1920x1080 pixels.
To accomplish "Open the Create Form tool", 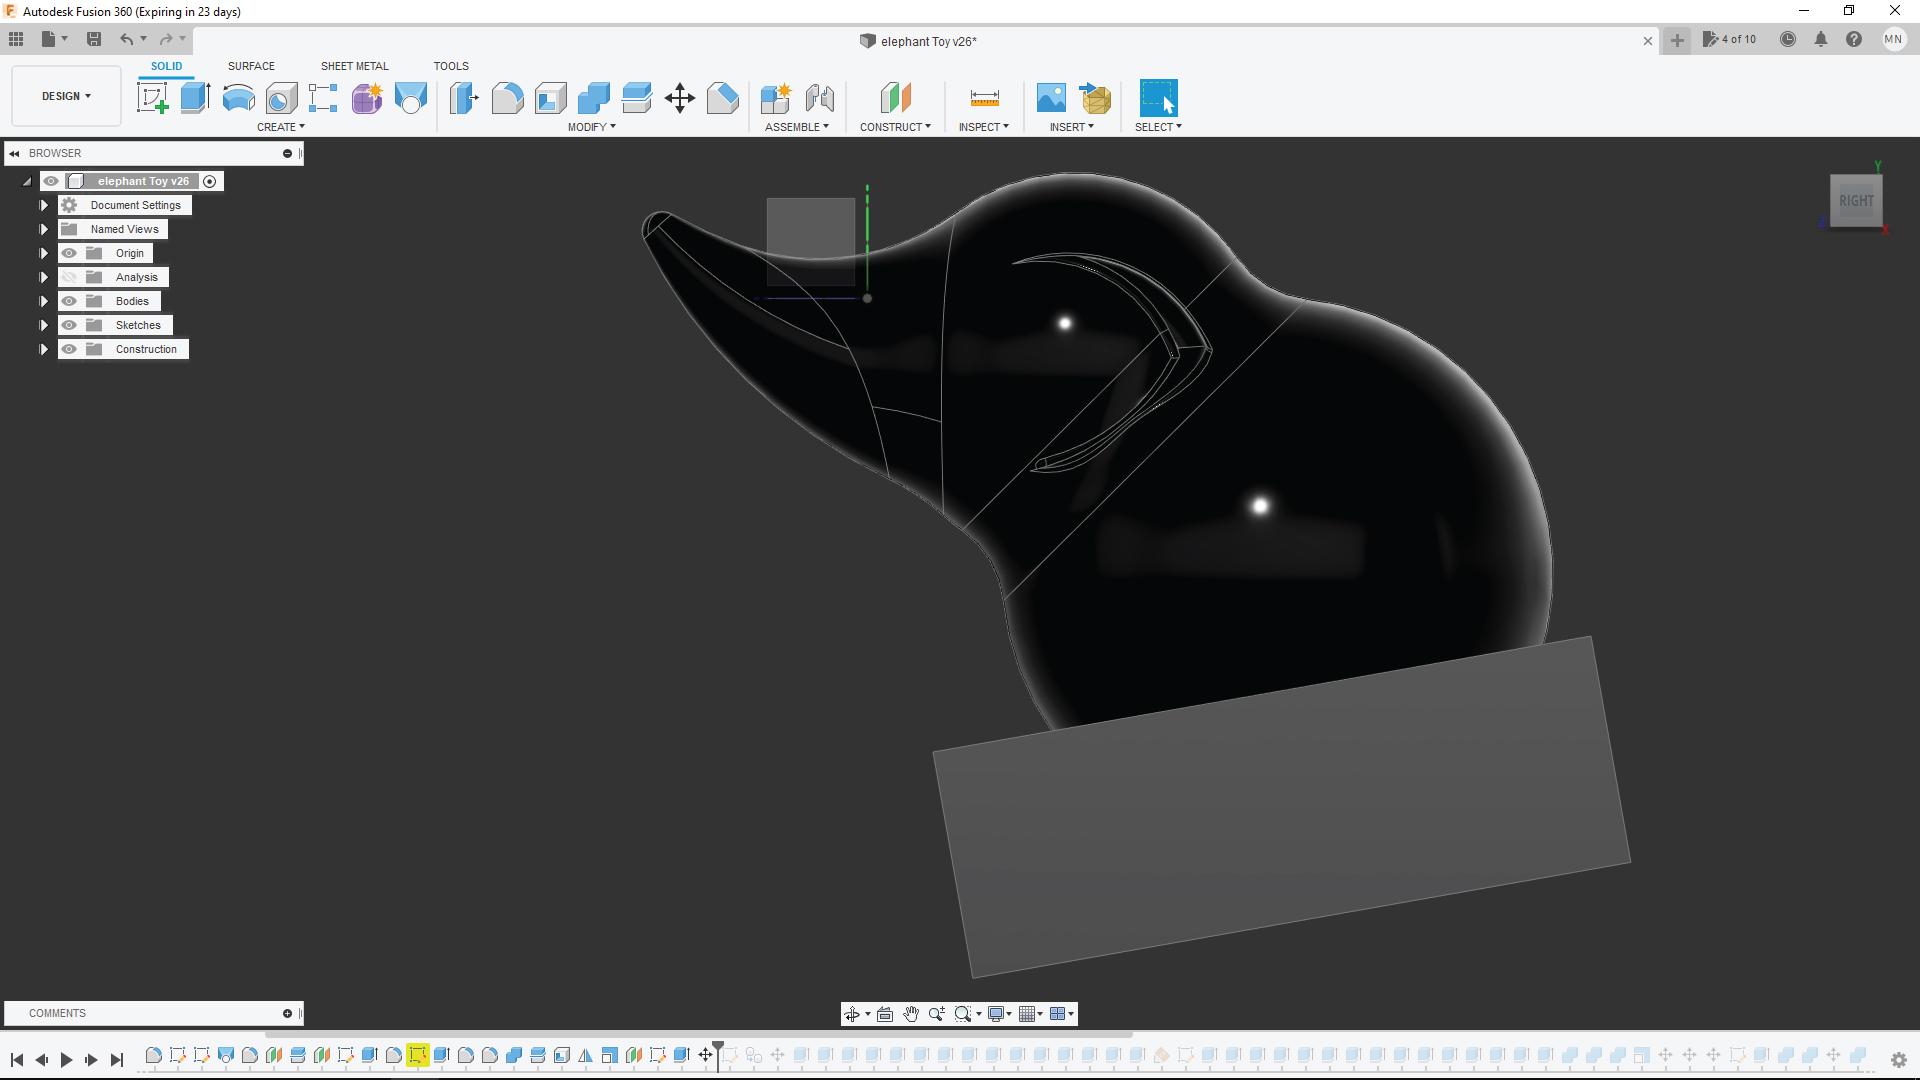I will pyautogui.click(x=367, y=98).
